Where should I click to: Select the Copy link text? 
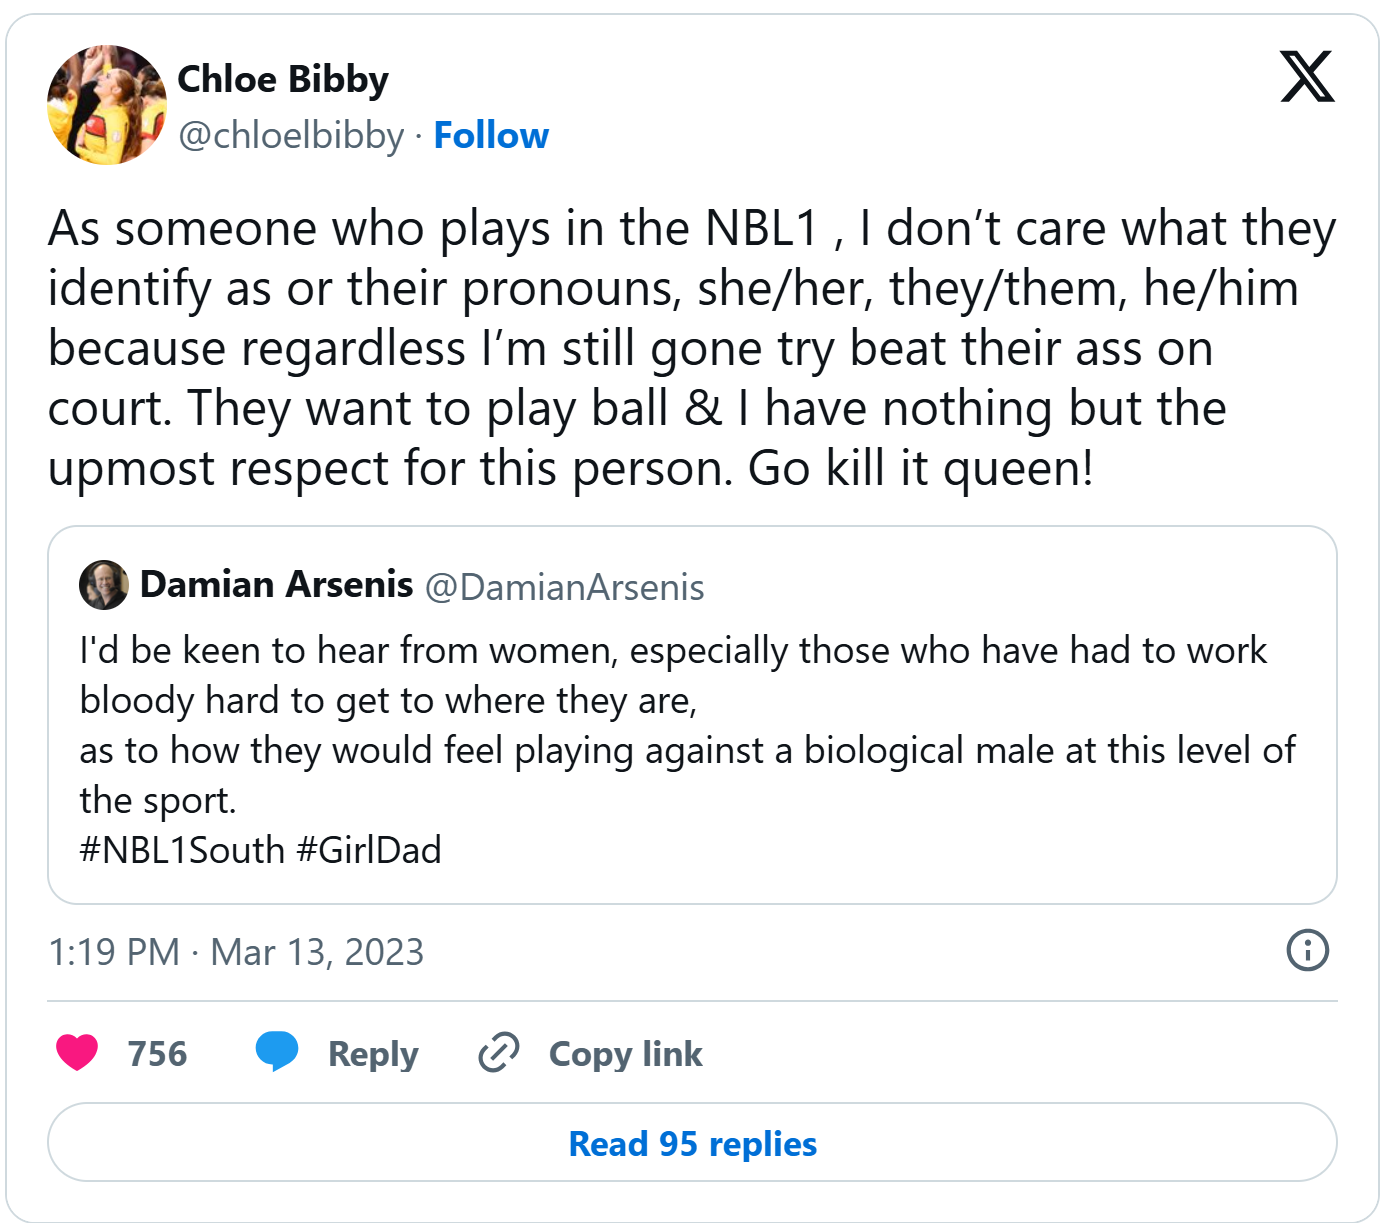625,1054
